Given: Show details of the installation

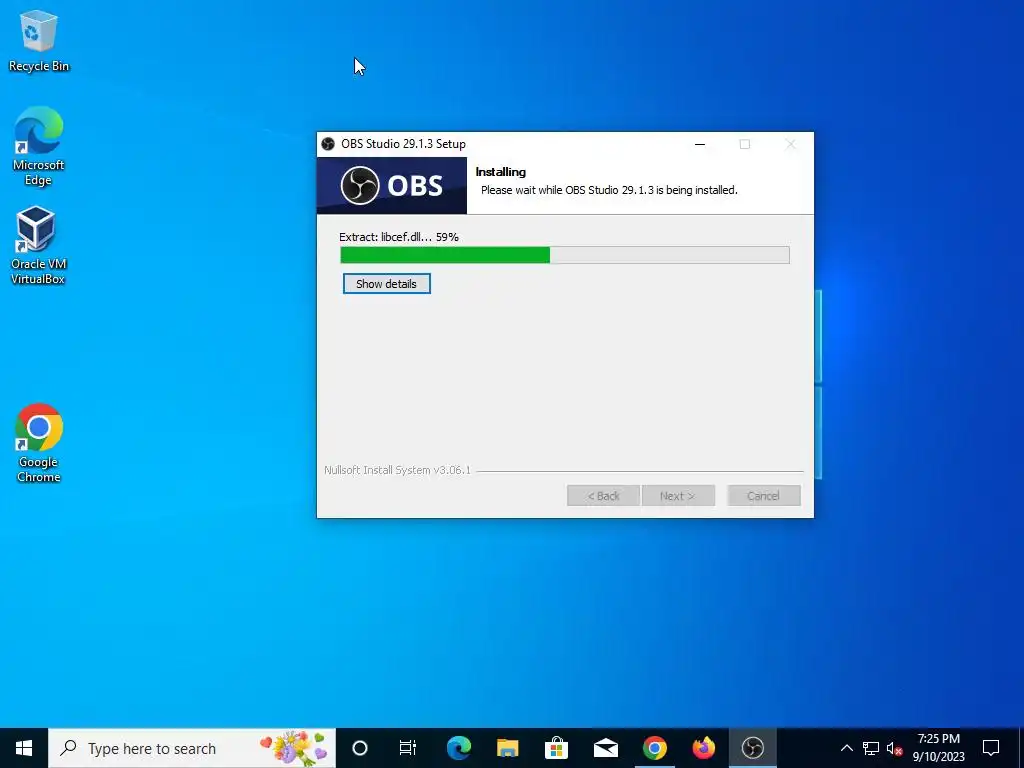Looking at the screenshot, I should (387, 283).
